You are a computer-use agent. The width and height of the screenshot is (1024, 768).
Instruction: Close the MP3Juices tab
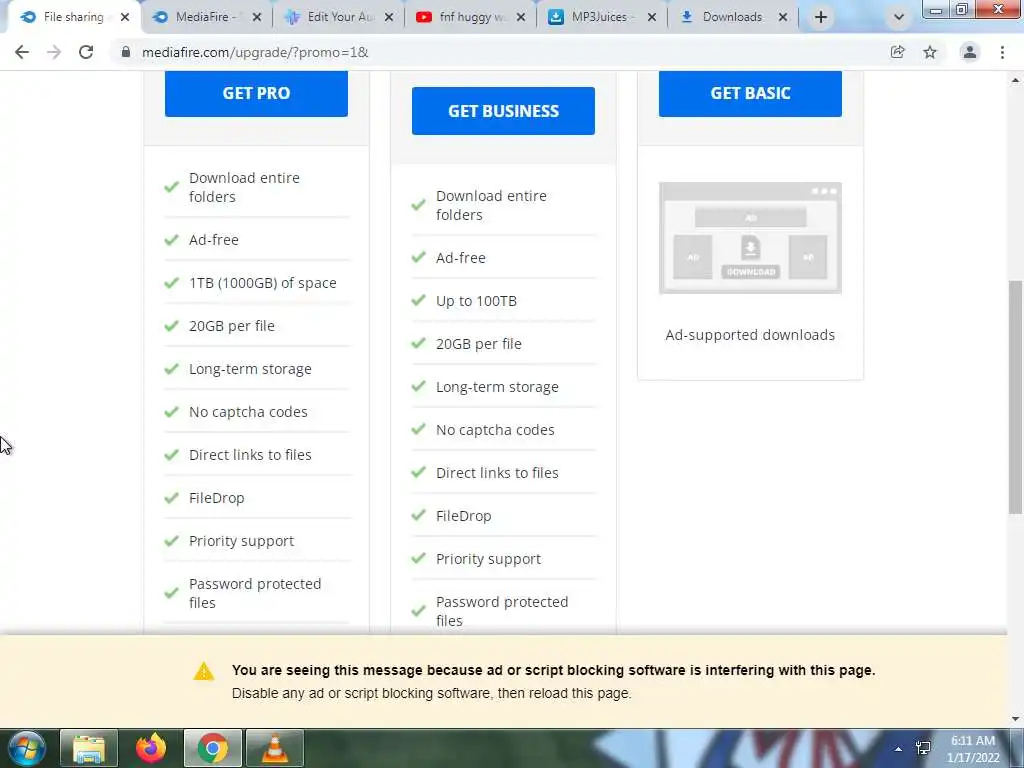tap(651, 18)
